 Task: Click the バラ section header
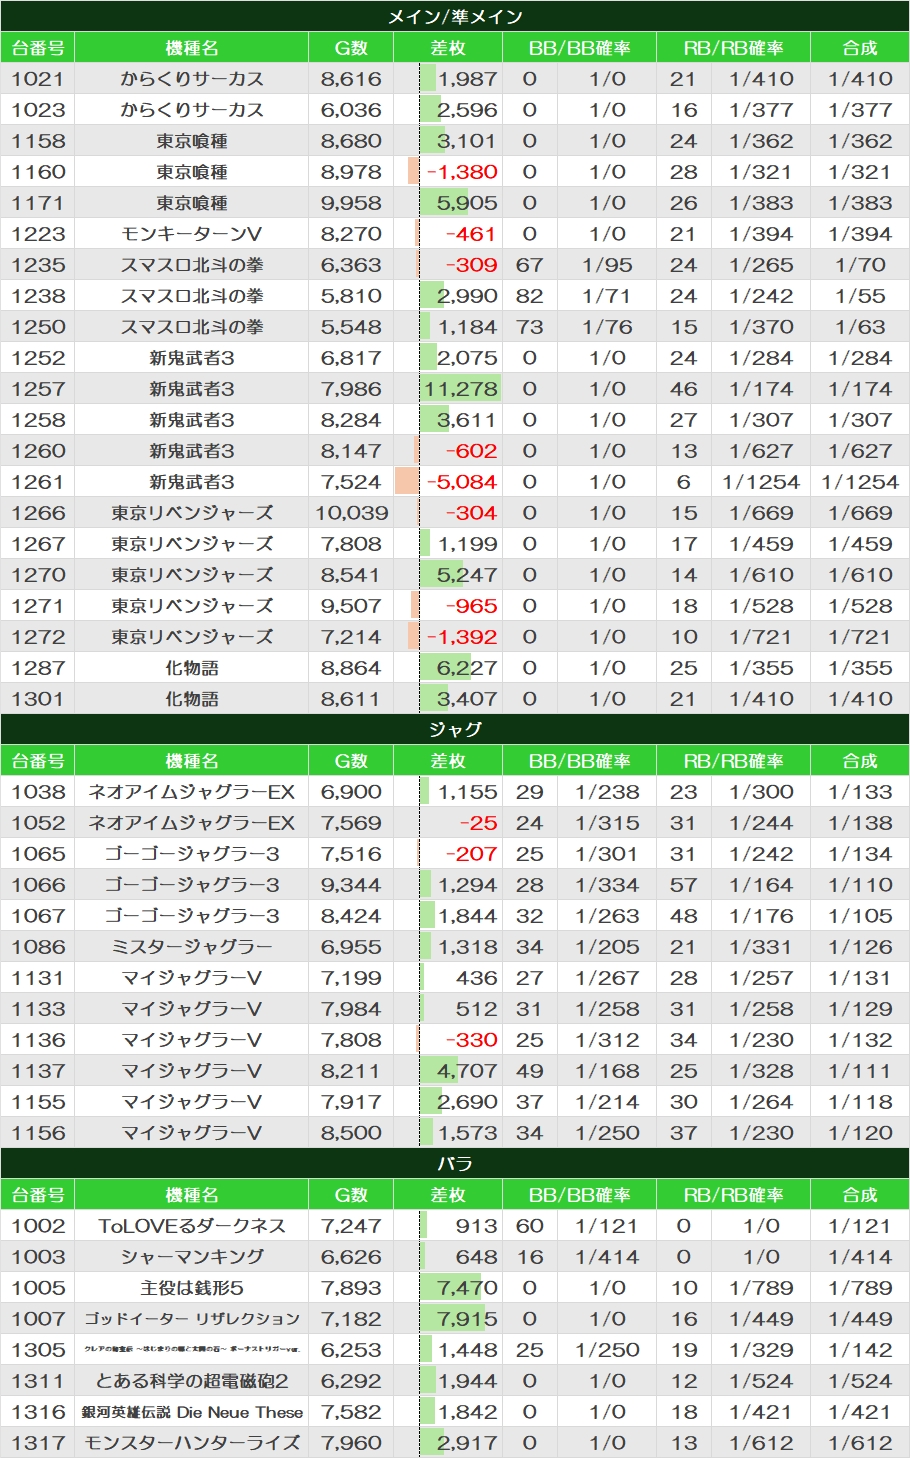click(x=455, y=1163)
